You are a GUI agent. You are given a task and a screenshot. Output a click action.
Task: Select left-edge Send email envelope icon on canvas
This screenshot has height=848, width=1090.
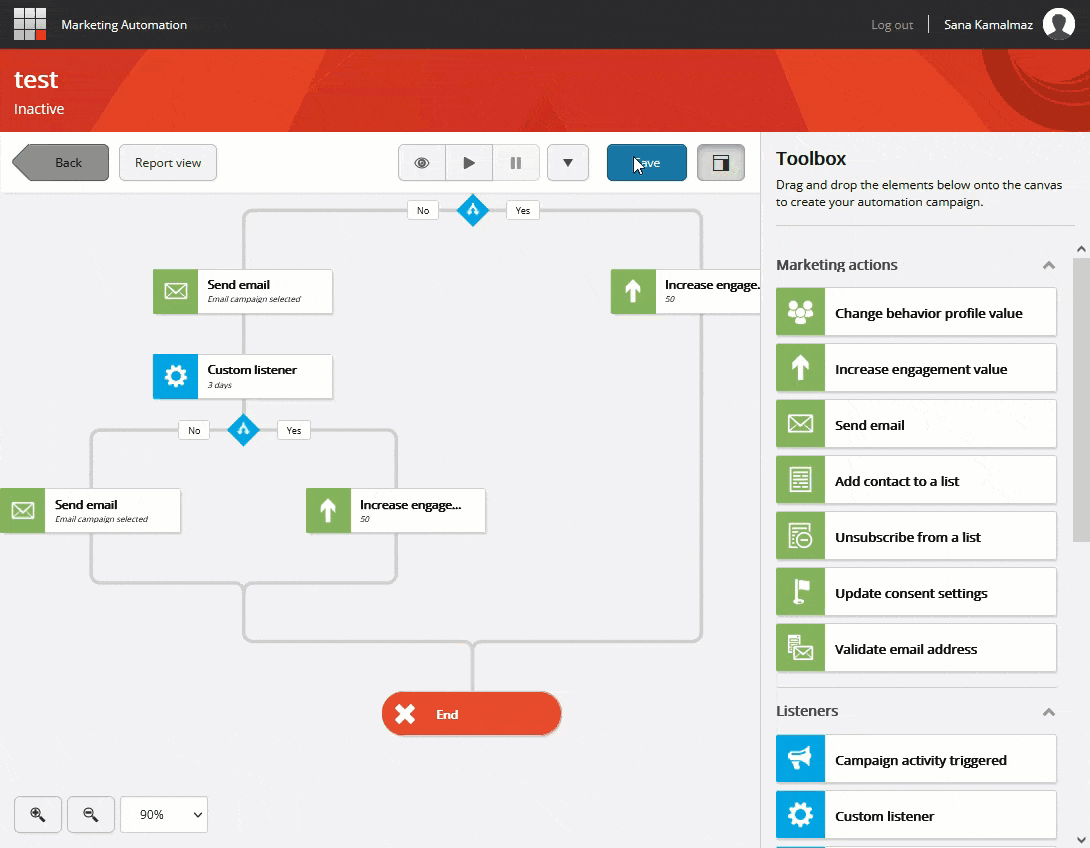pos(23,511)
